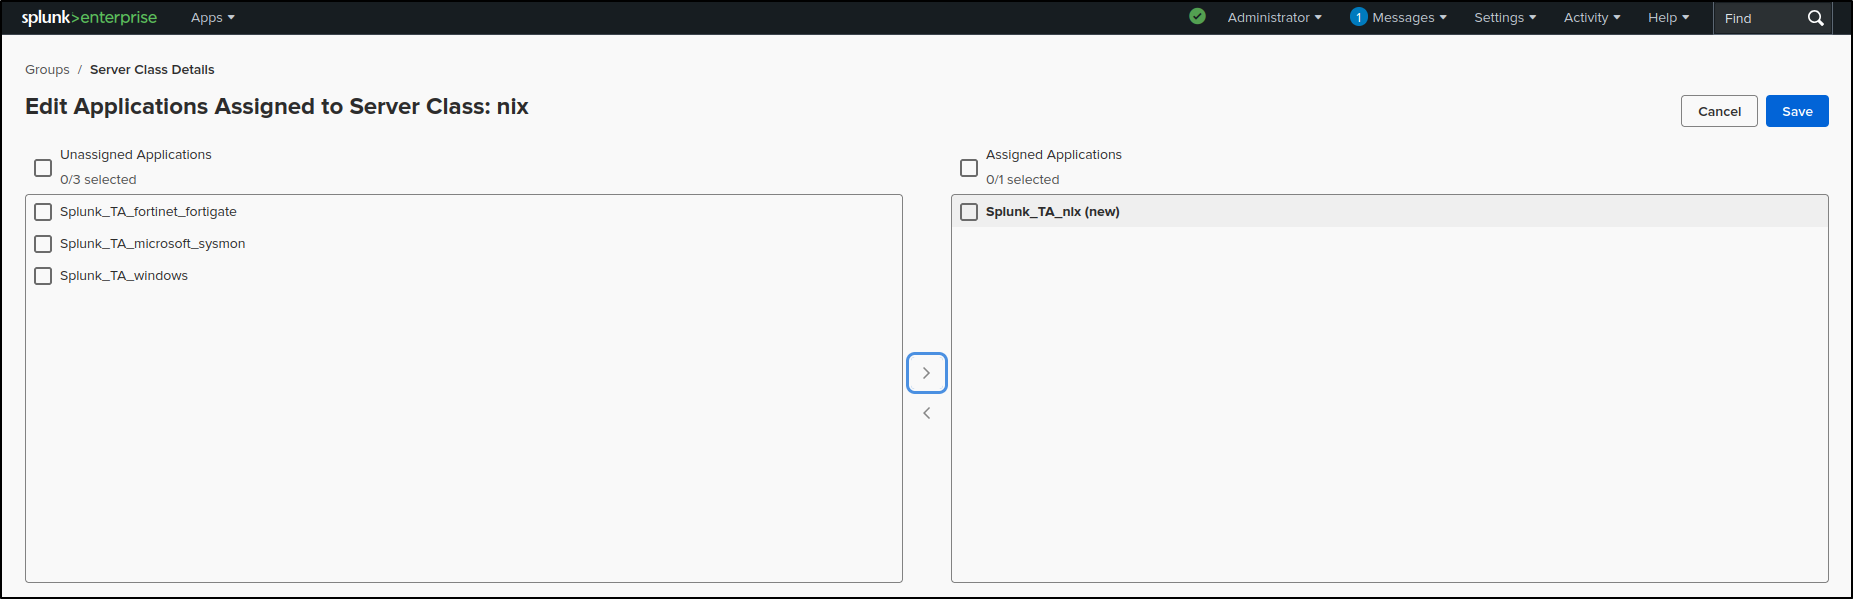1853x599 pixels.
Task: Click the search magnifier icon
Action: pyautogui.click(x=1816, y=18)
